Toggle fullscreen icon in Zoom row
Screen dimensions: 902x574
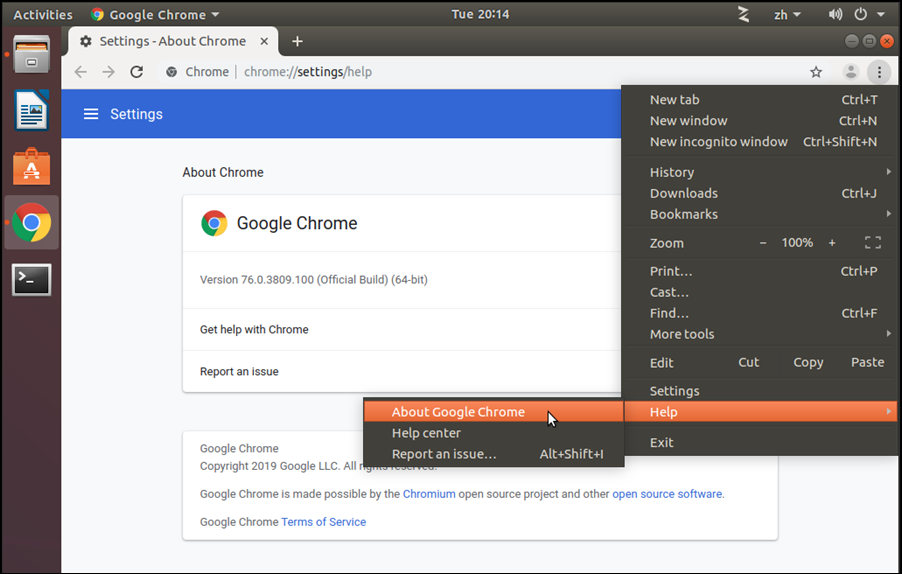tap(872, 243)
